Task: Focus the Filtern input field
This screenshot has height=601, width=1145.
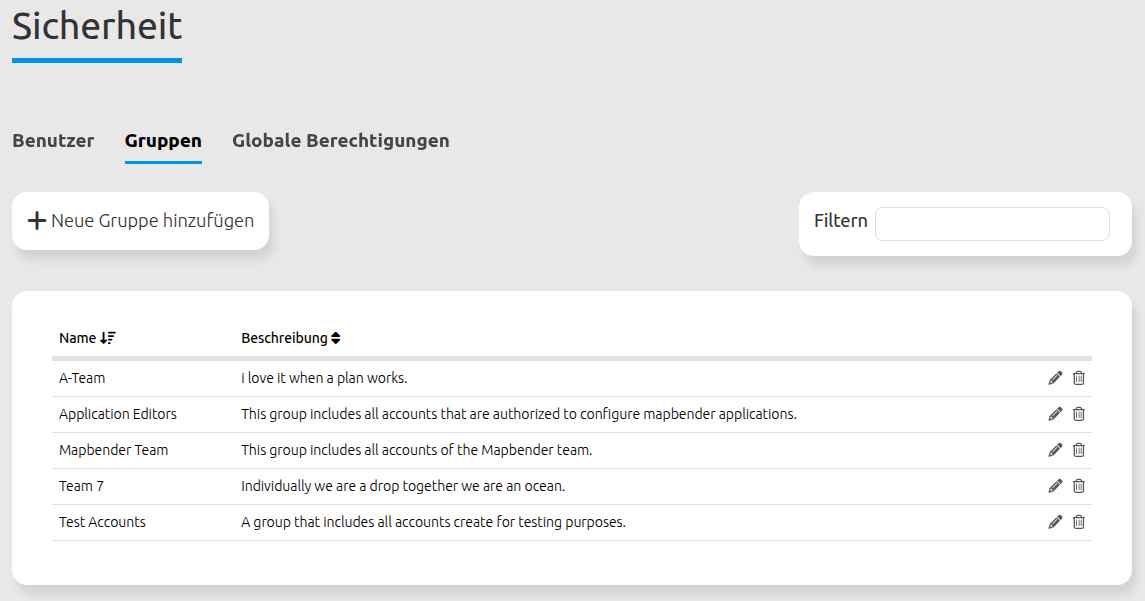Action: tap(991, 224)
